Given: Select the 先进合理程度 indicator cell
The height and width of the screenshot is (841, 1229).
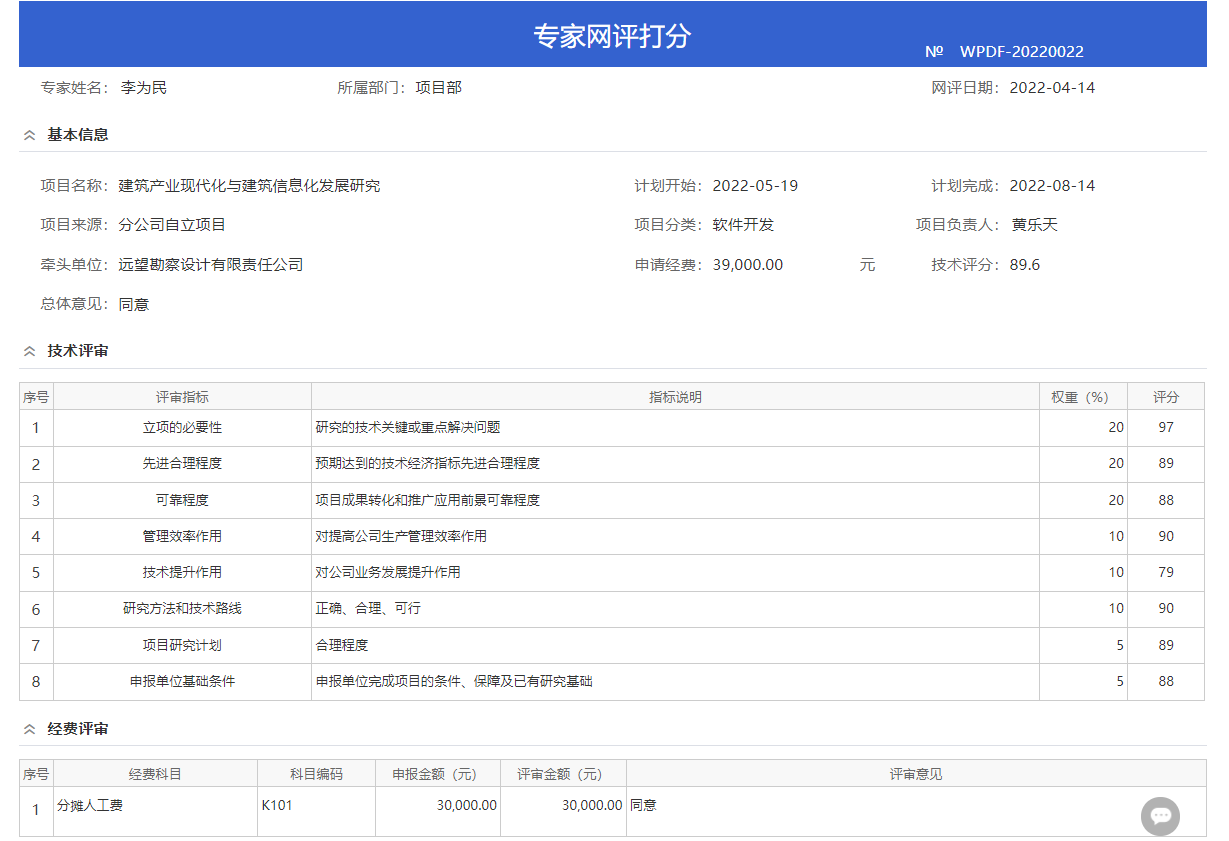Looking at the screenshot, I should coord(182,464).
